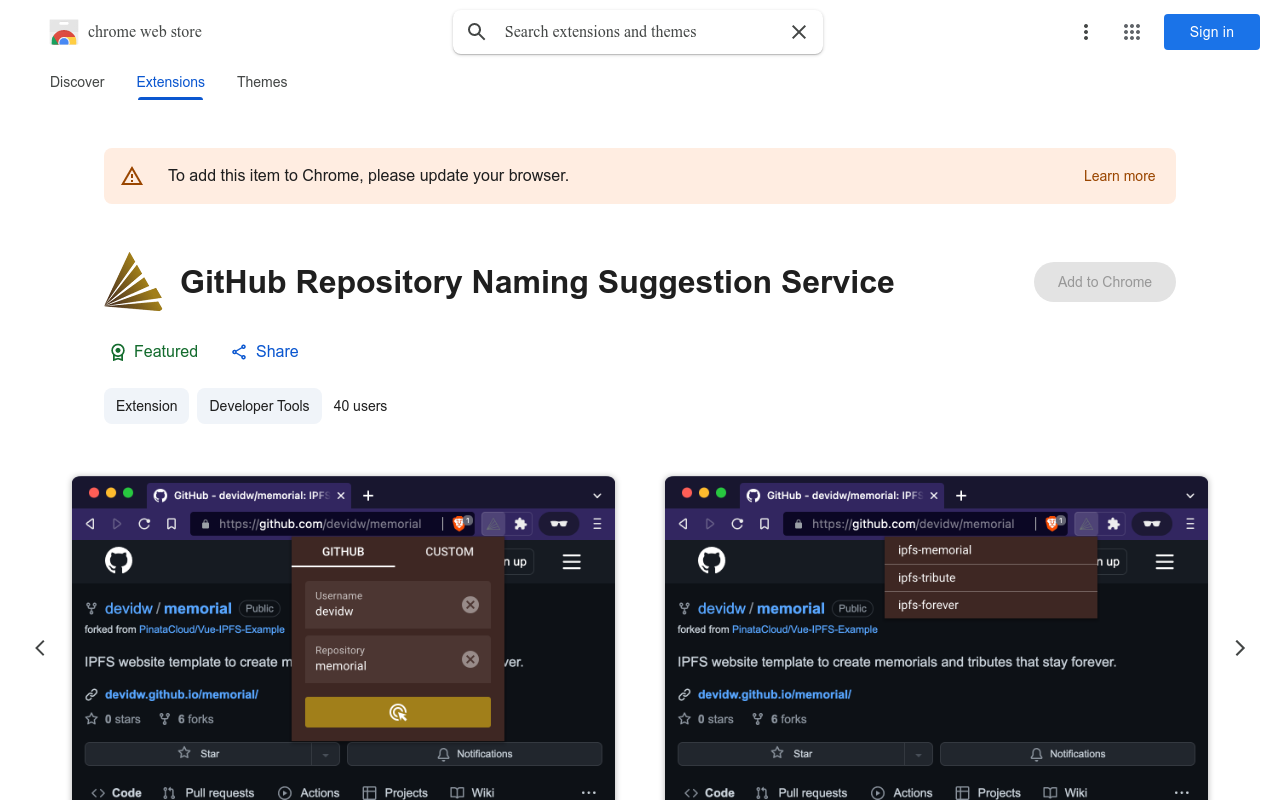
Task: Expand Star dropdown arrow in second screenshot
Action: click(x=919, y=754)
